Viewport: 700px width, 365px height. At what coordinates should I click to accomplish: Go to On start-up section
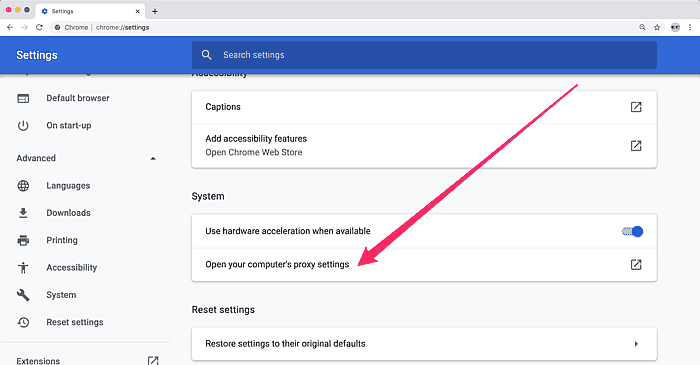69,126
